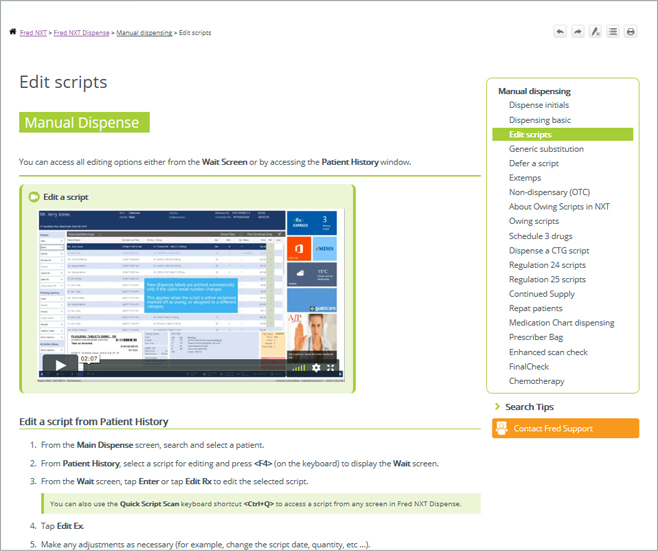Click the support person icon on the orange button
The height and width of the screenshot is (551, 658).
tap(501, 428)
